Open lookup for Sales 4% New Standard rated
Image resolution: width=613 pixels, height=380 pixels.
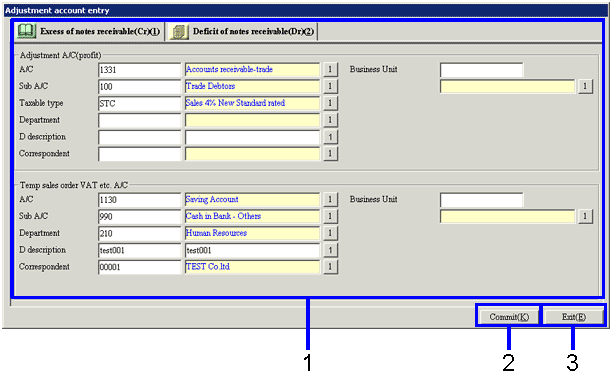(x=330, y=103)
